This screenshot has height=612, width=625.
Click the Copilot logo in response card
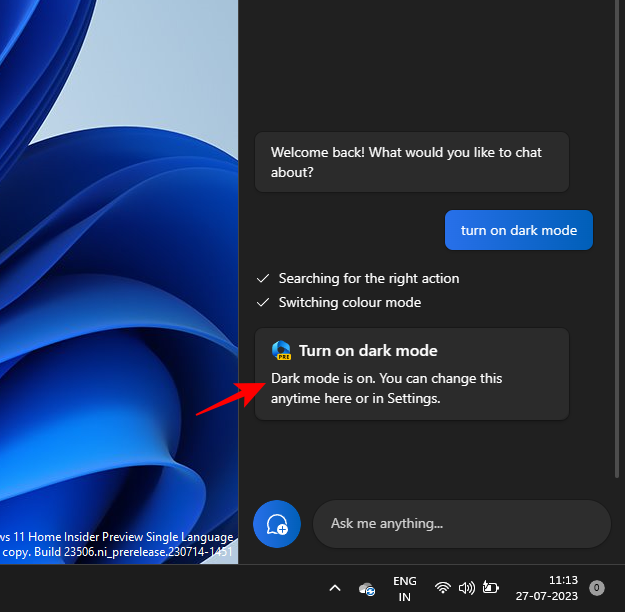tap(281, 351)
